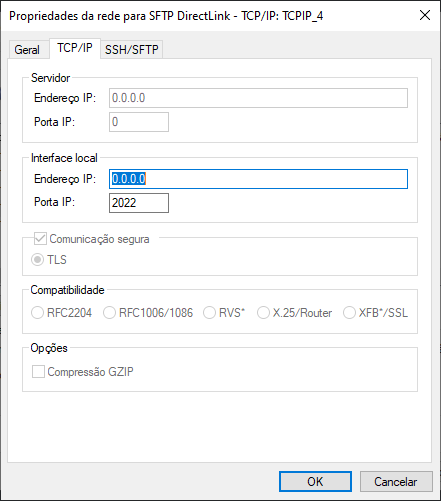Click the Servidor Endereço IP field
Screen dimensions: 441x501
(x=258, y=98)
